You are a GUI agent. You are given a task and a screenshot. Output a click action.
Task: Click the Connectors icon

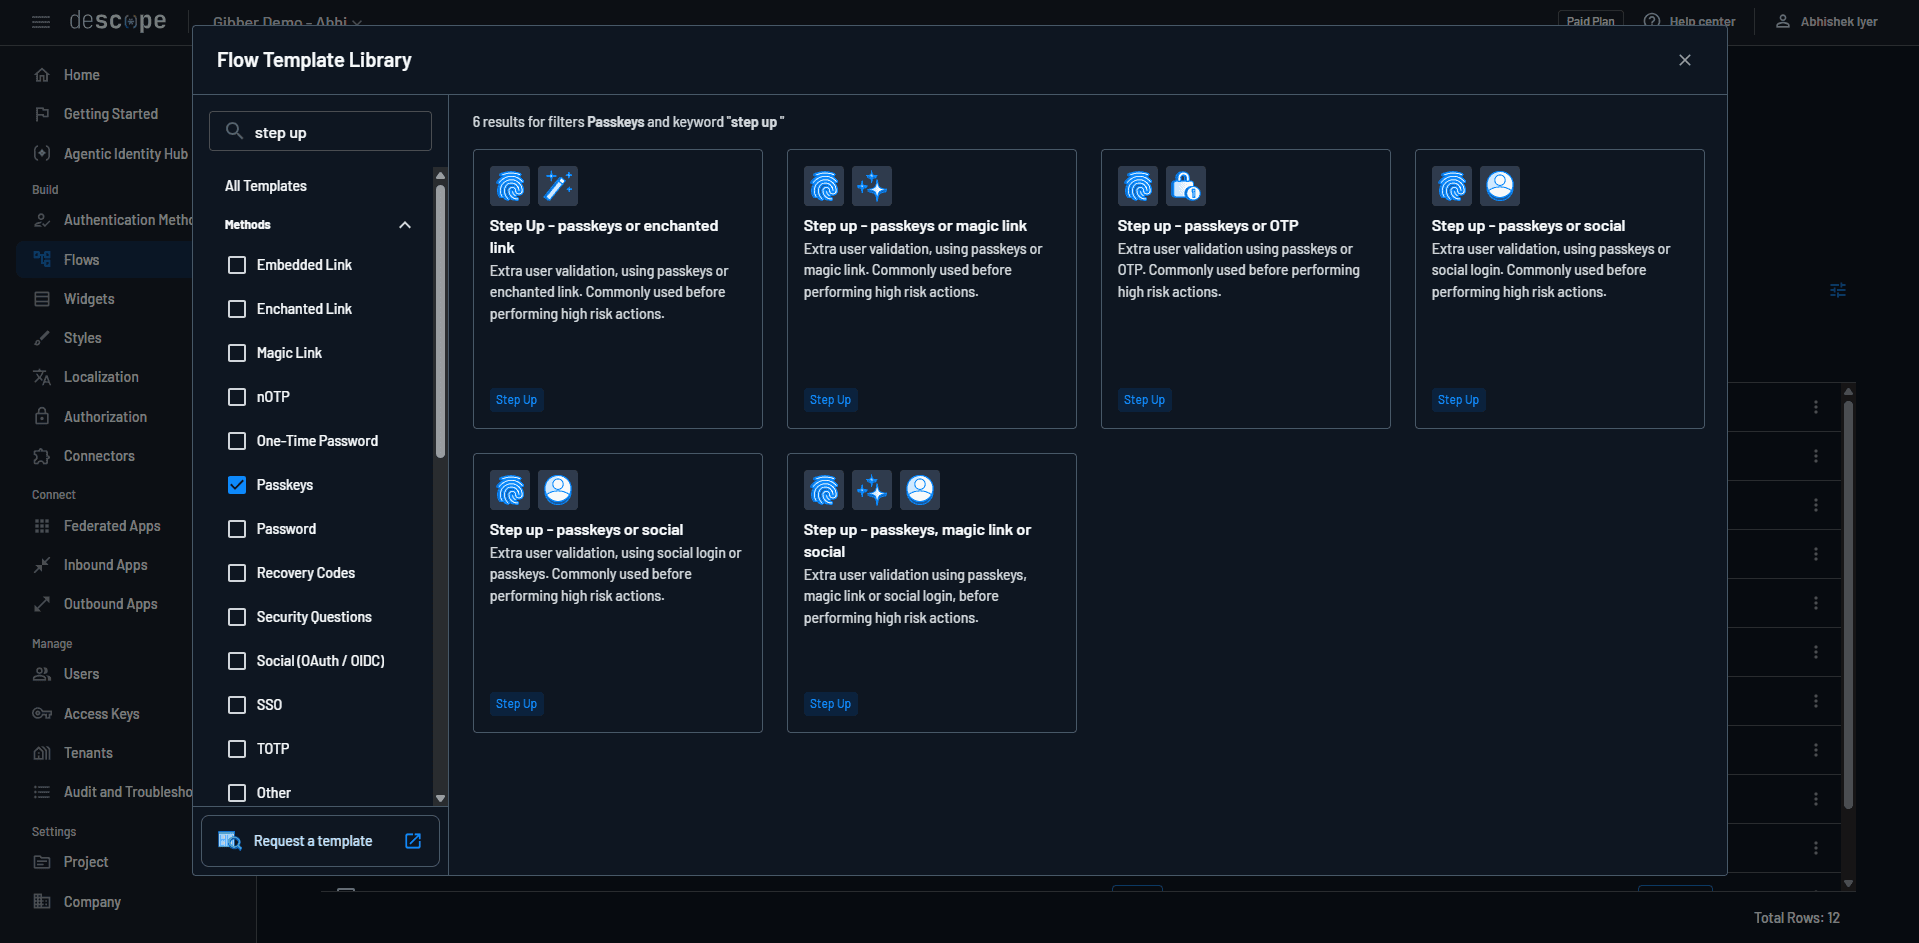point(42,456)
